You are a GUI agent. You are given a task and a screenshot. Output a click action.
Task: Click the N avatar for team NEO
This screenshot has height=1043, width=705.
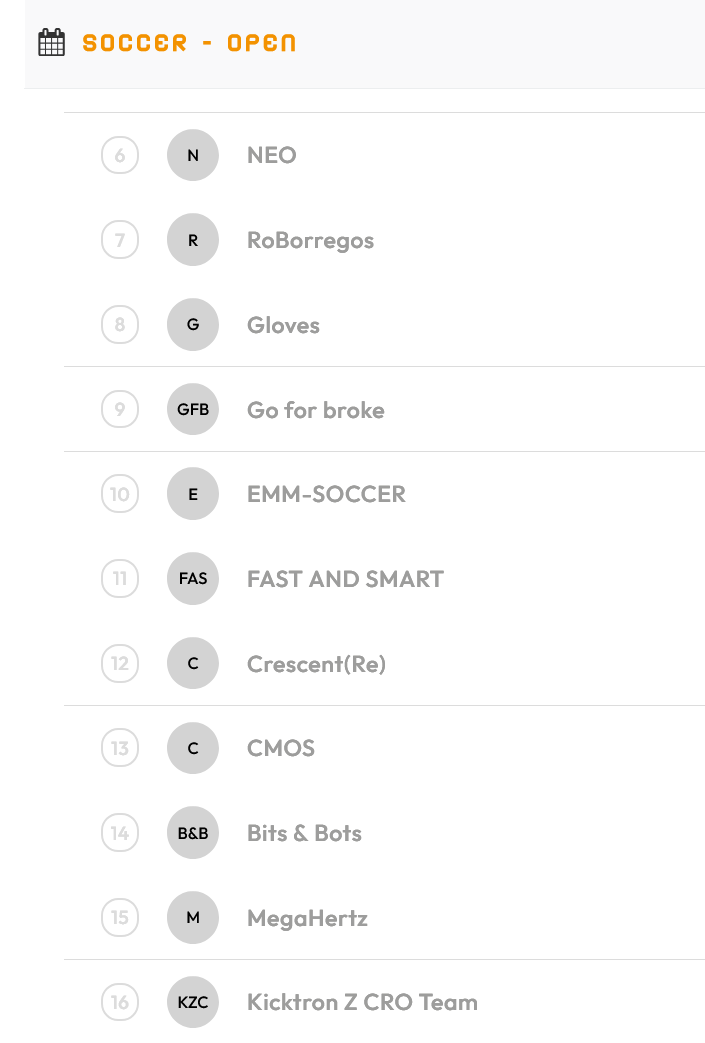point(193,155)
